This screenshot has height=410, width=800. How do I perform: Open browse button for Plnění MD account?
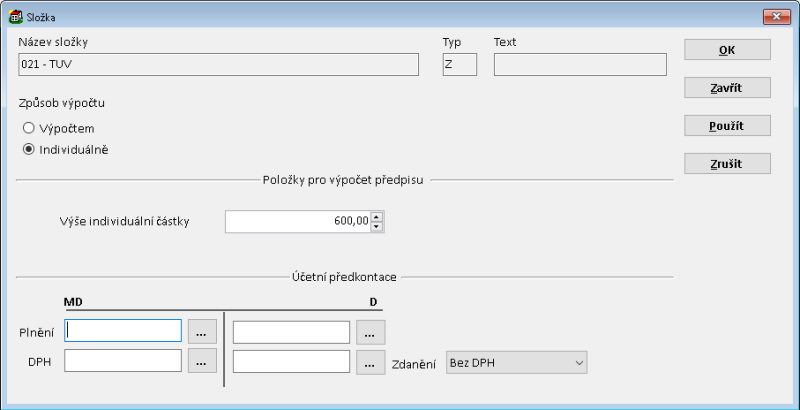point(202,331)
